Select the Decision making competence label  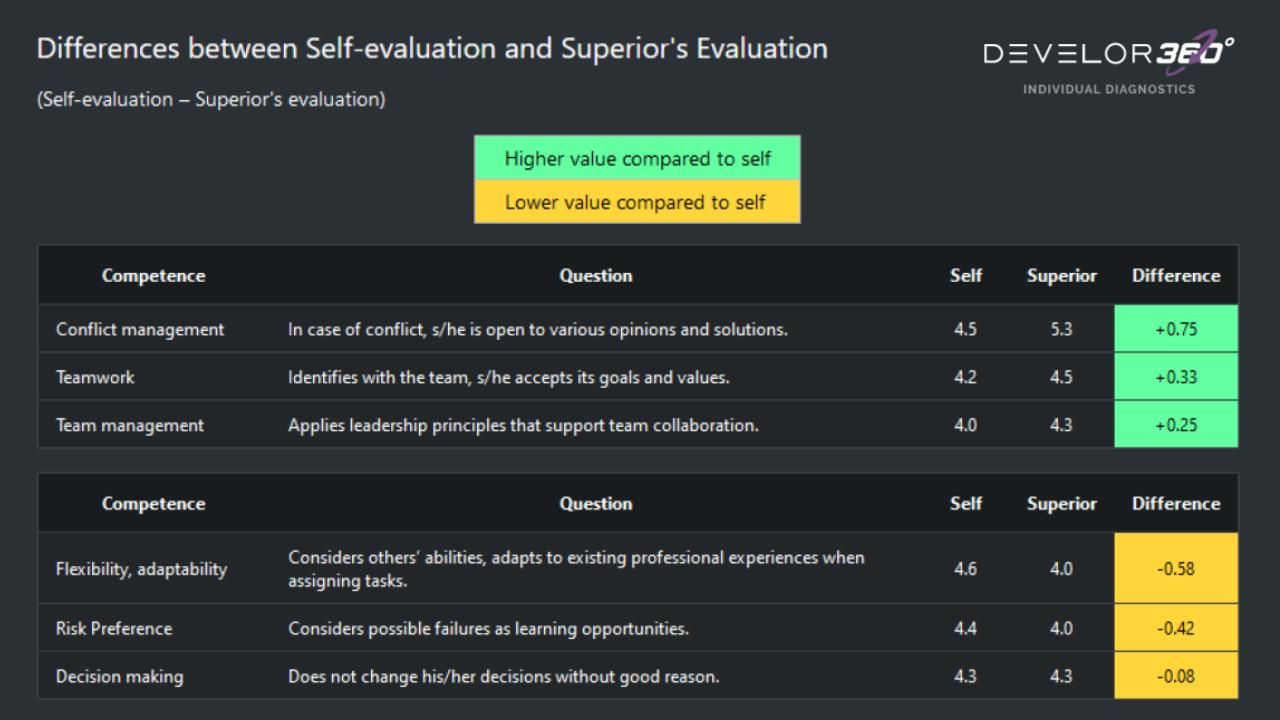click(119, 676)
